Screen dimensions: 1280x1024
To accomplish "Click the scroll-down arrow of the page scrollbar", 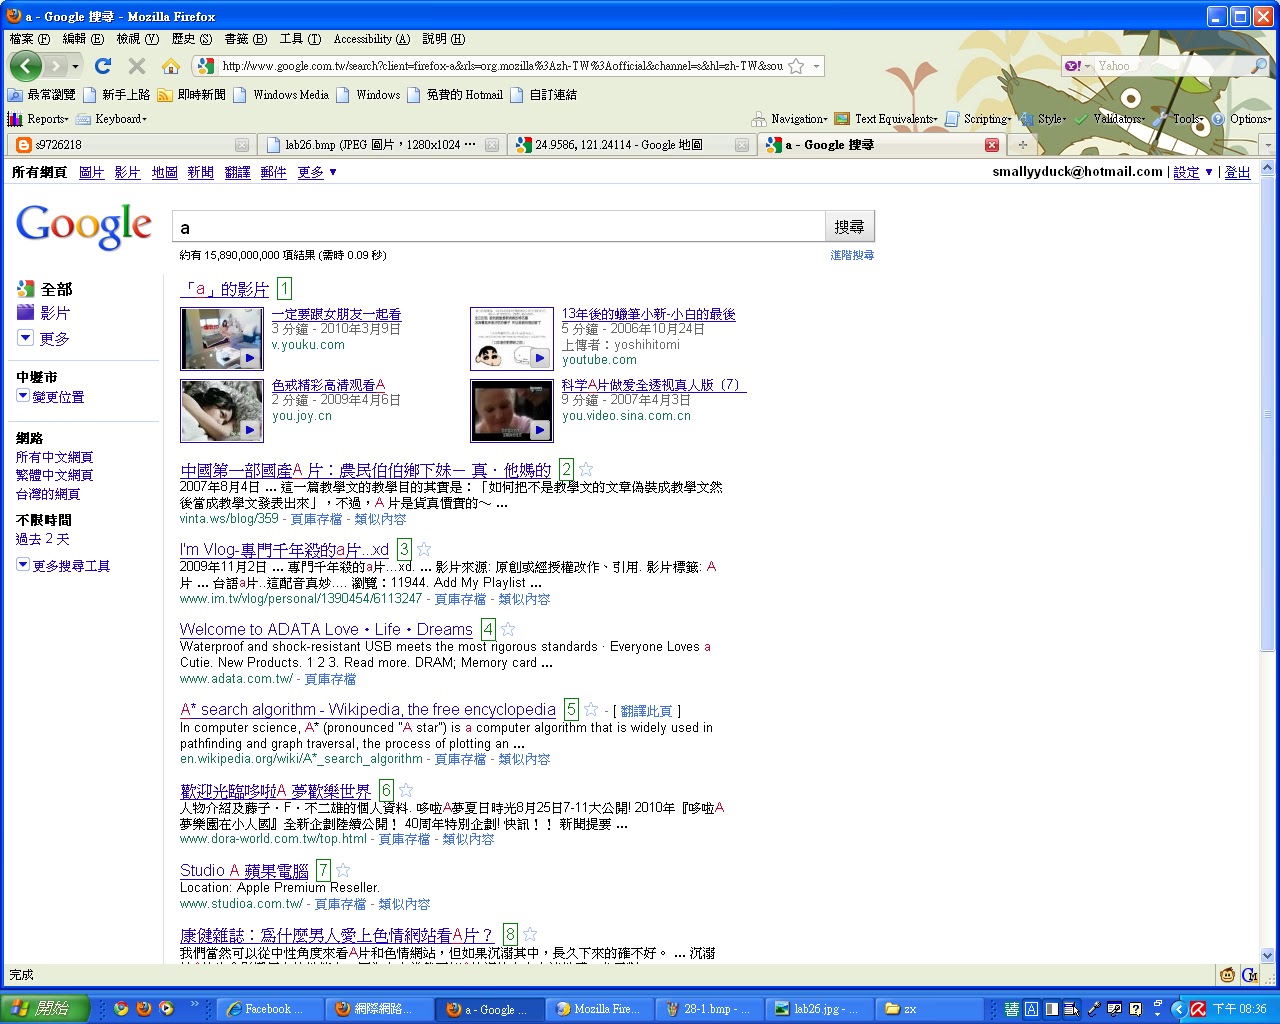I will [x=1268, y=955].
